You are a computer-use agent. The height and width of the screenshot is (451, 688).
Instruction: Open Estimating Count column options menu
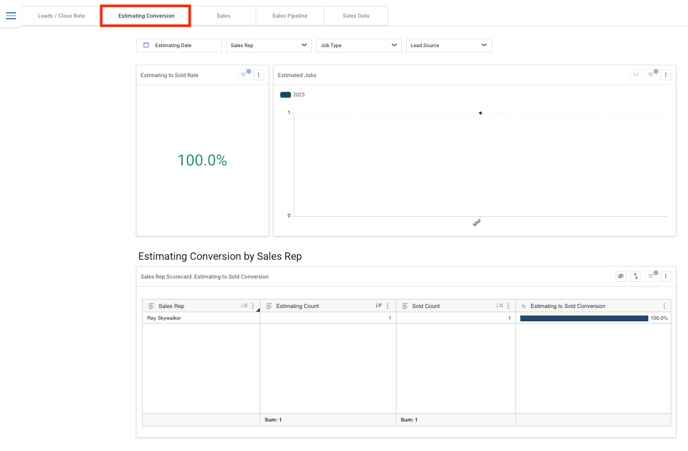(387, 306)
